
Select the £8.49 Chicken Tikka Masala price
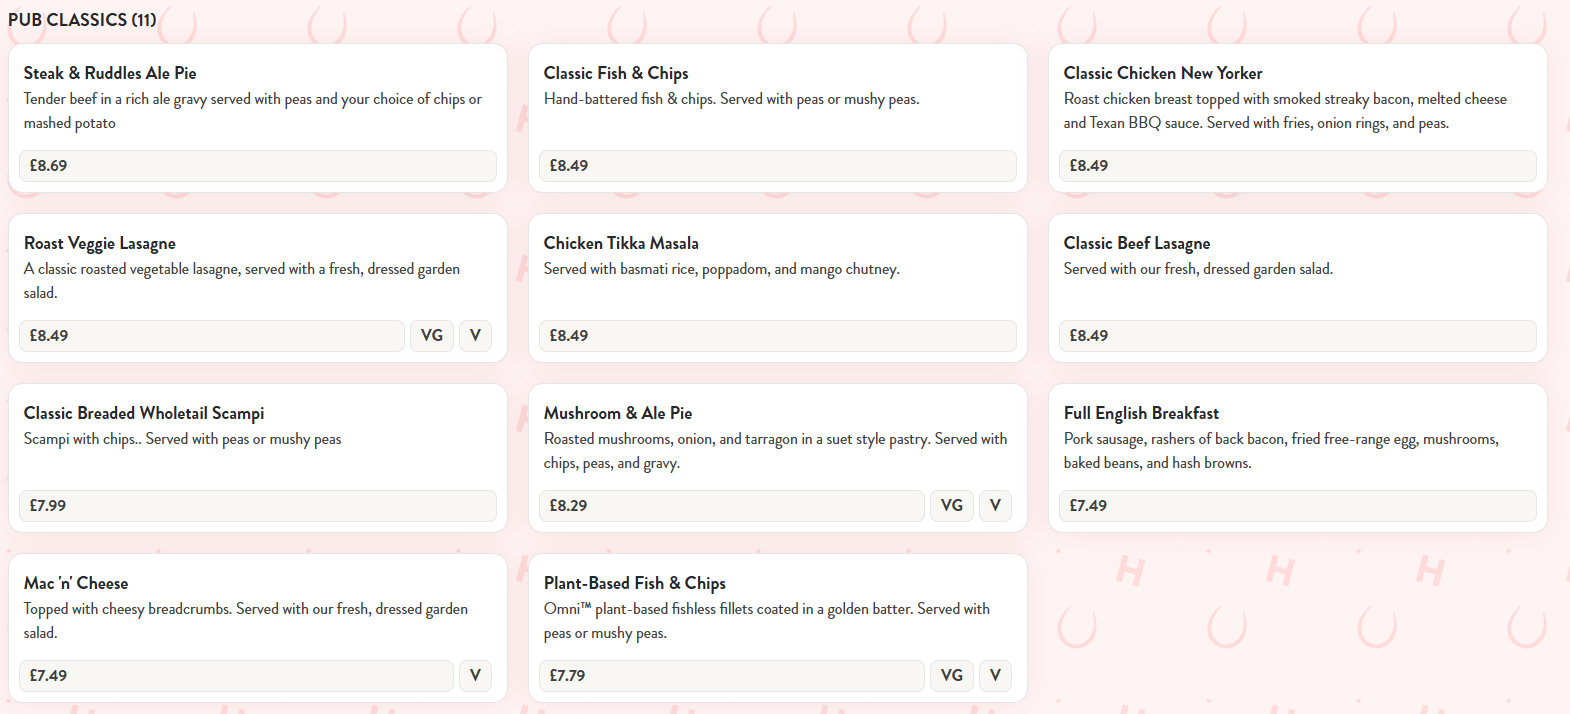[x=778, y=336]
